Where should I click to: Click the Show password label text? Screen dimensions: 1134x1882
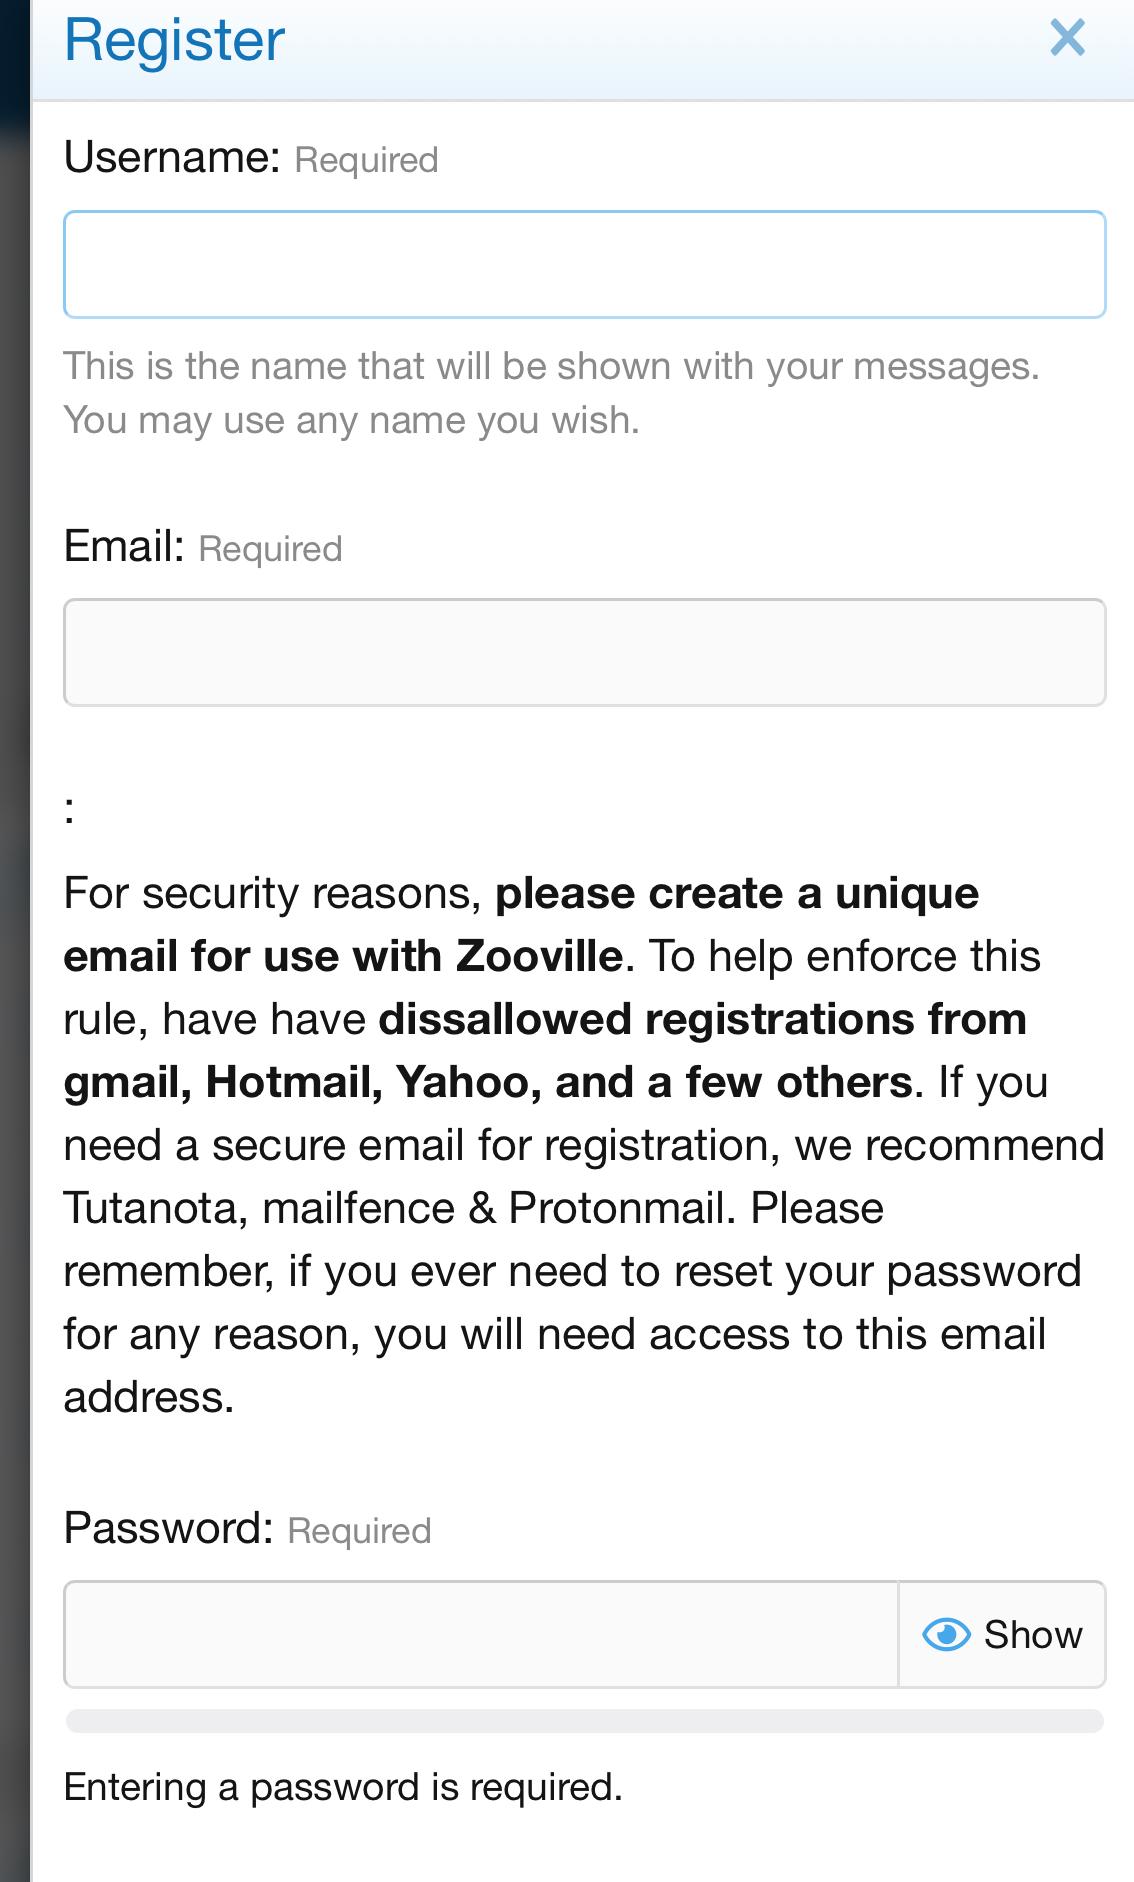click(1033, 1635)
